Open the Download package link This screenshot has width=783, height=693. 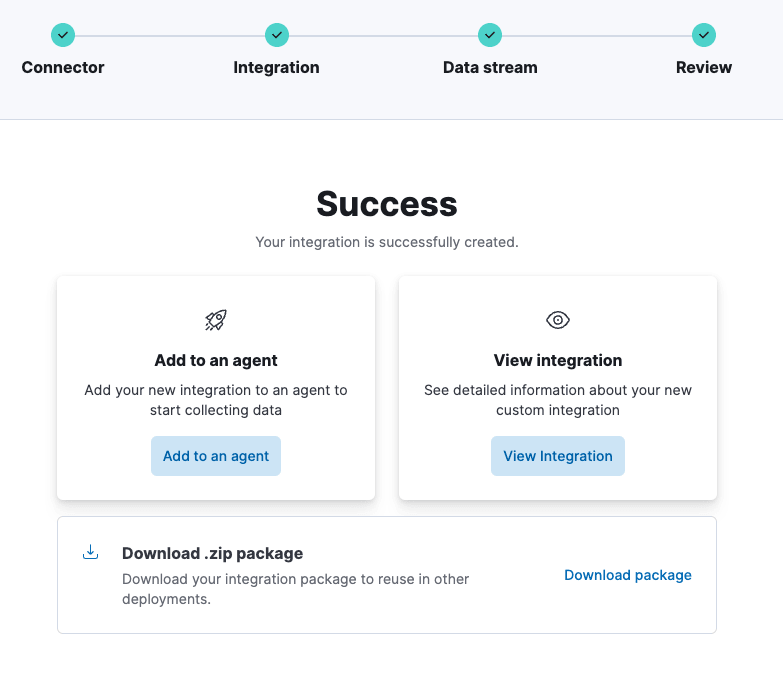[x=628, y=575]
